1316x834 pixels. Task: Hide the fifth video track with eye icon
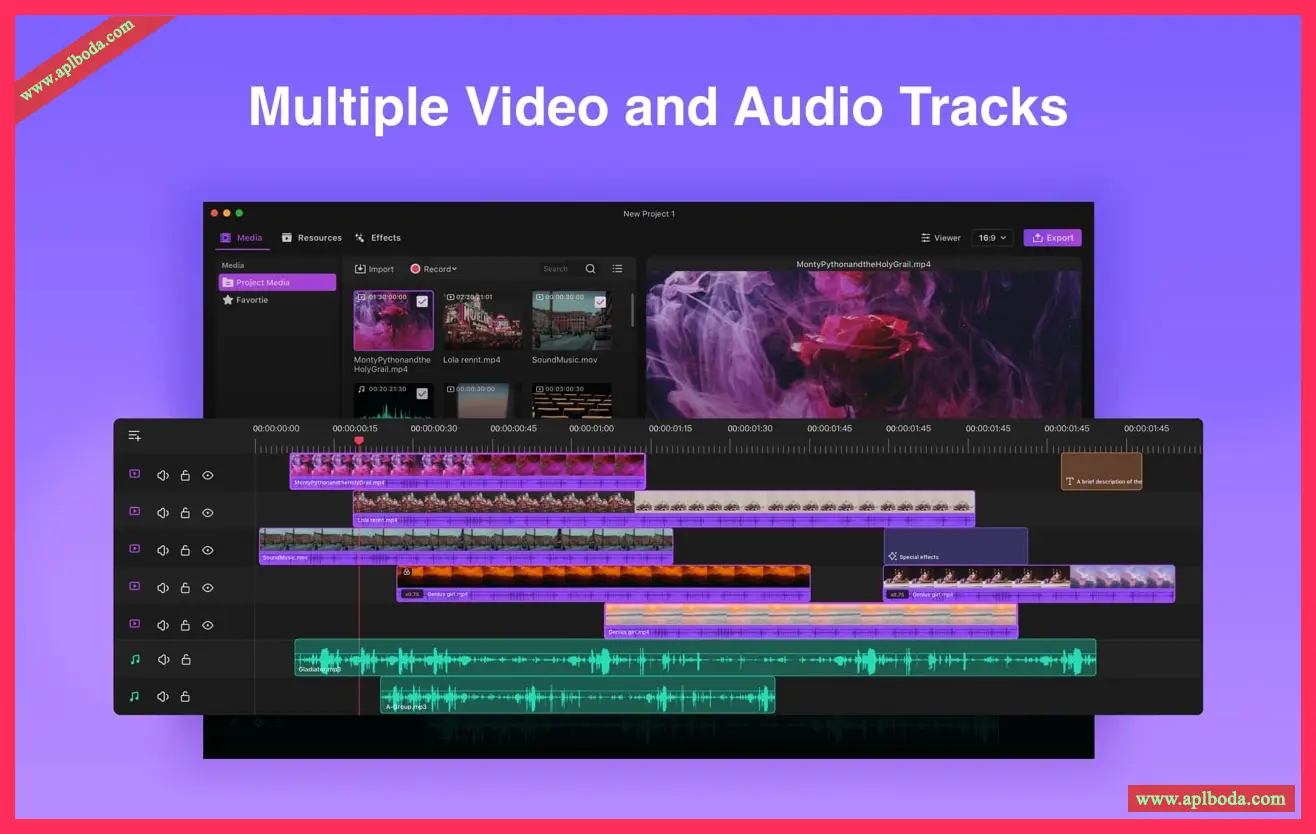(208, 625)
